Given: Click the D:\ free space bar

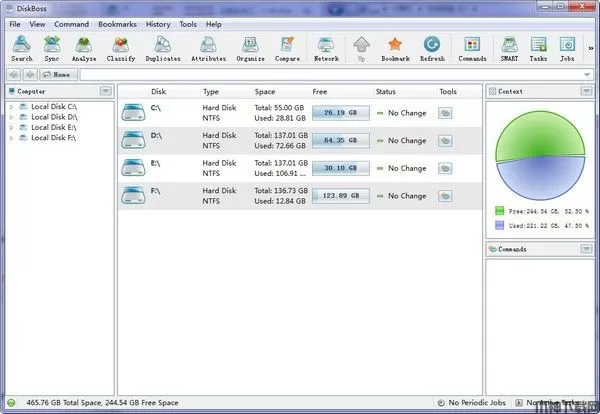Looking at the screenshot, I should click(340, 141).
